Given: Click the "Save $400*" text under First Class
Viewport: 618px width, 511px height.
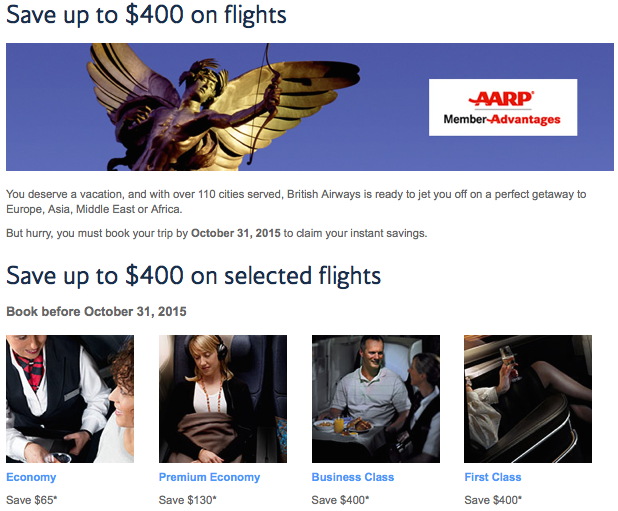Looking at the screenshot, I should pyautogui.click(x=493, y=500).
